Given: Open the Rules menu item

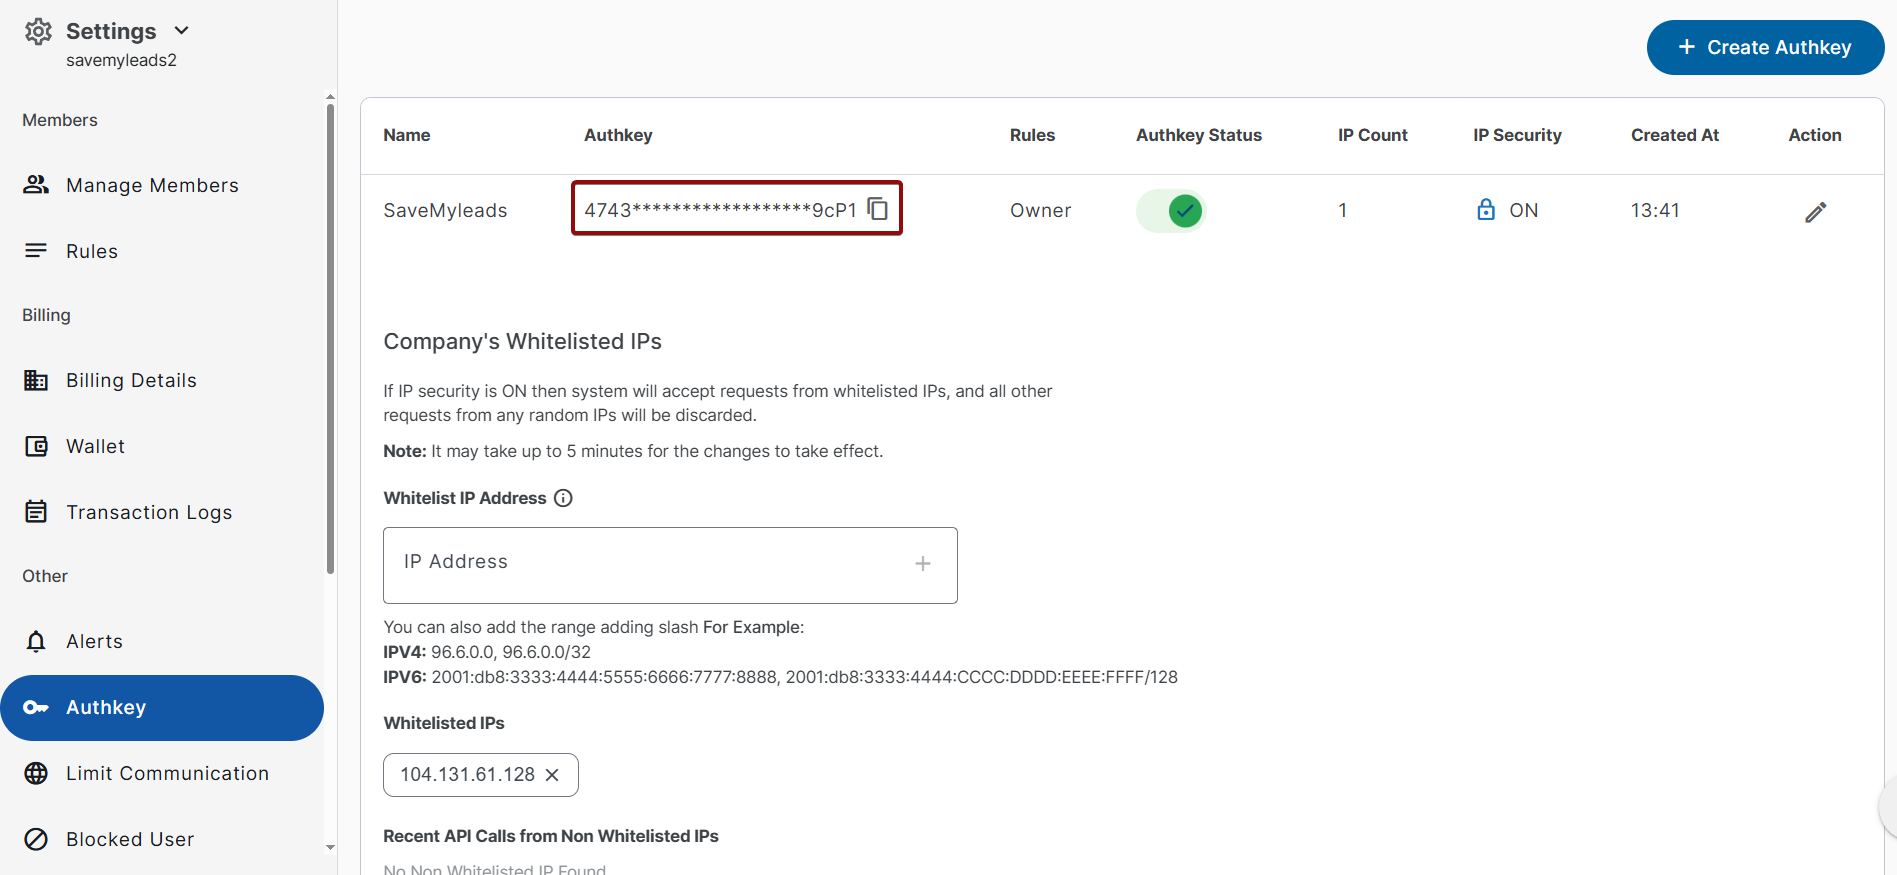Looking at the screenshot, I should click(92, 251).
